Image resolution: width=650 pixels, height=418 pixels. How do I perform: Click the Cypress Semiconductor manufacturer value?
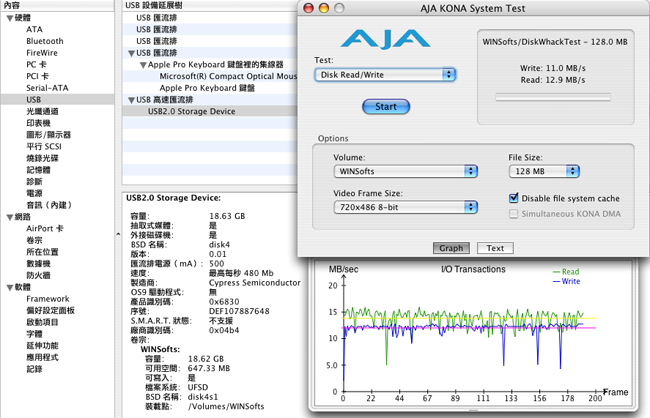point(255,282)
